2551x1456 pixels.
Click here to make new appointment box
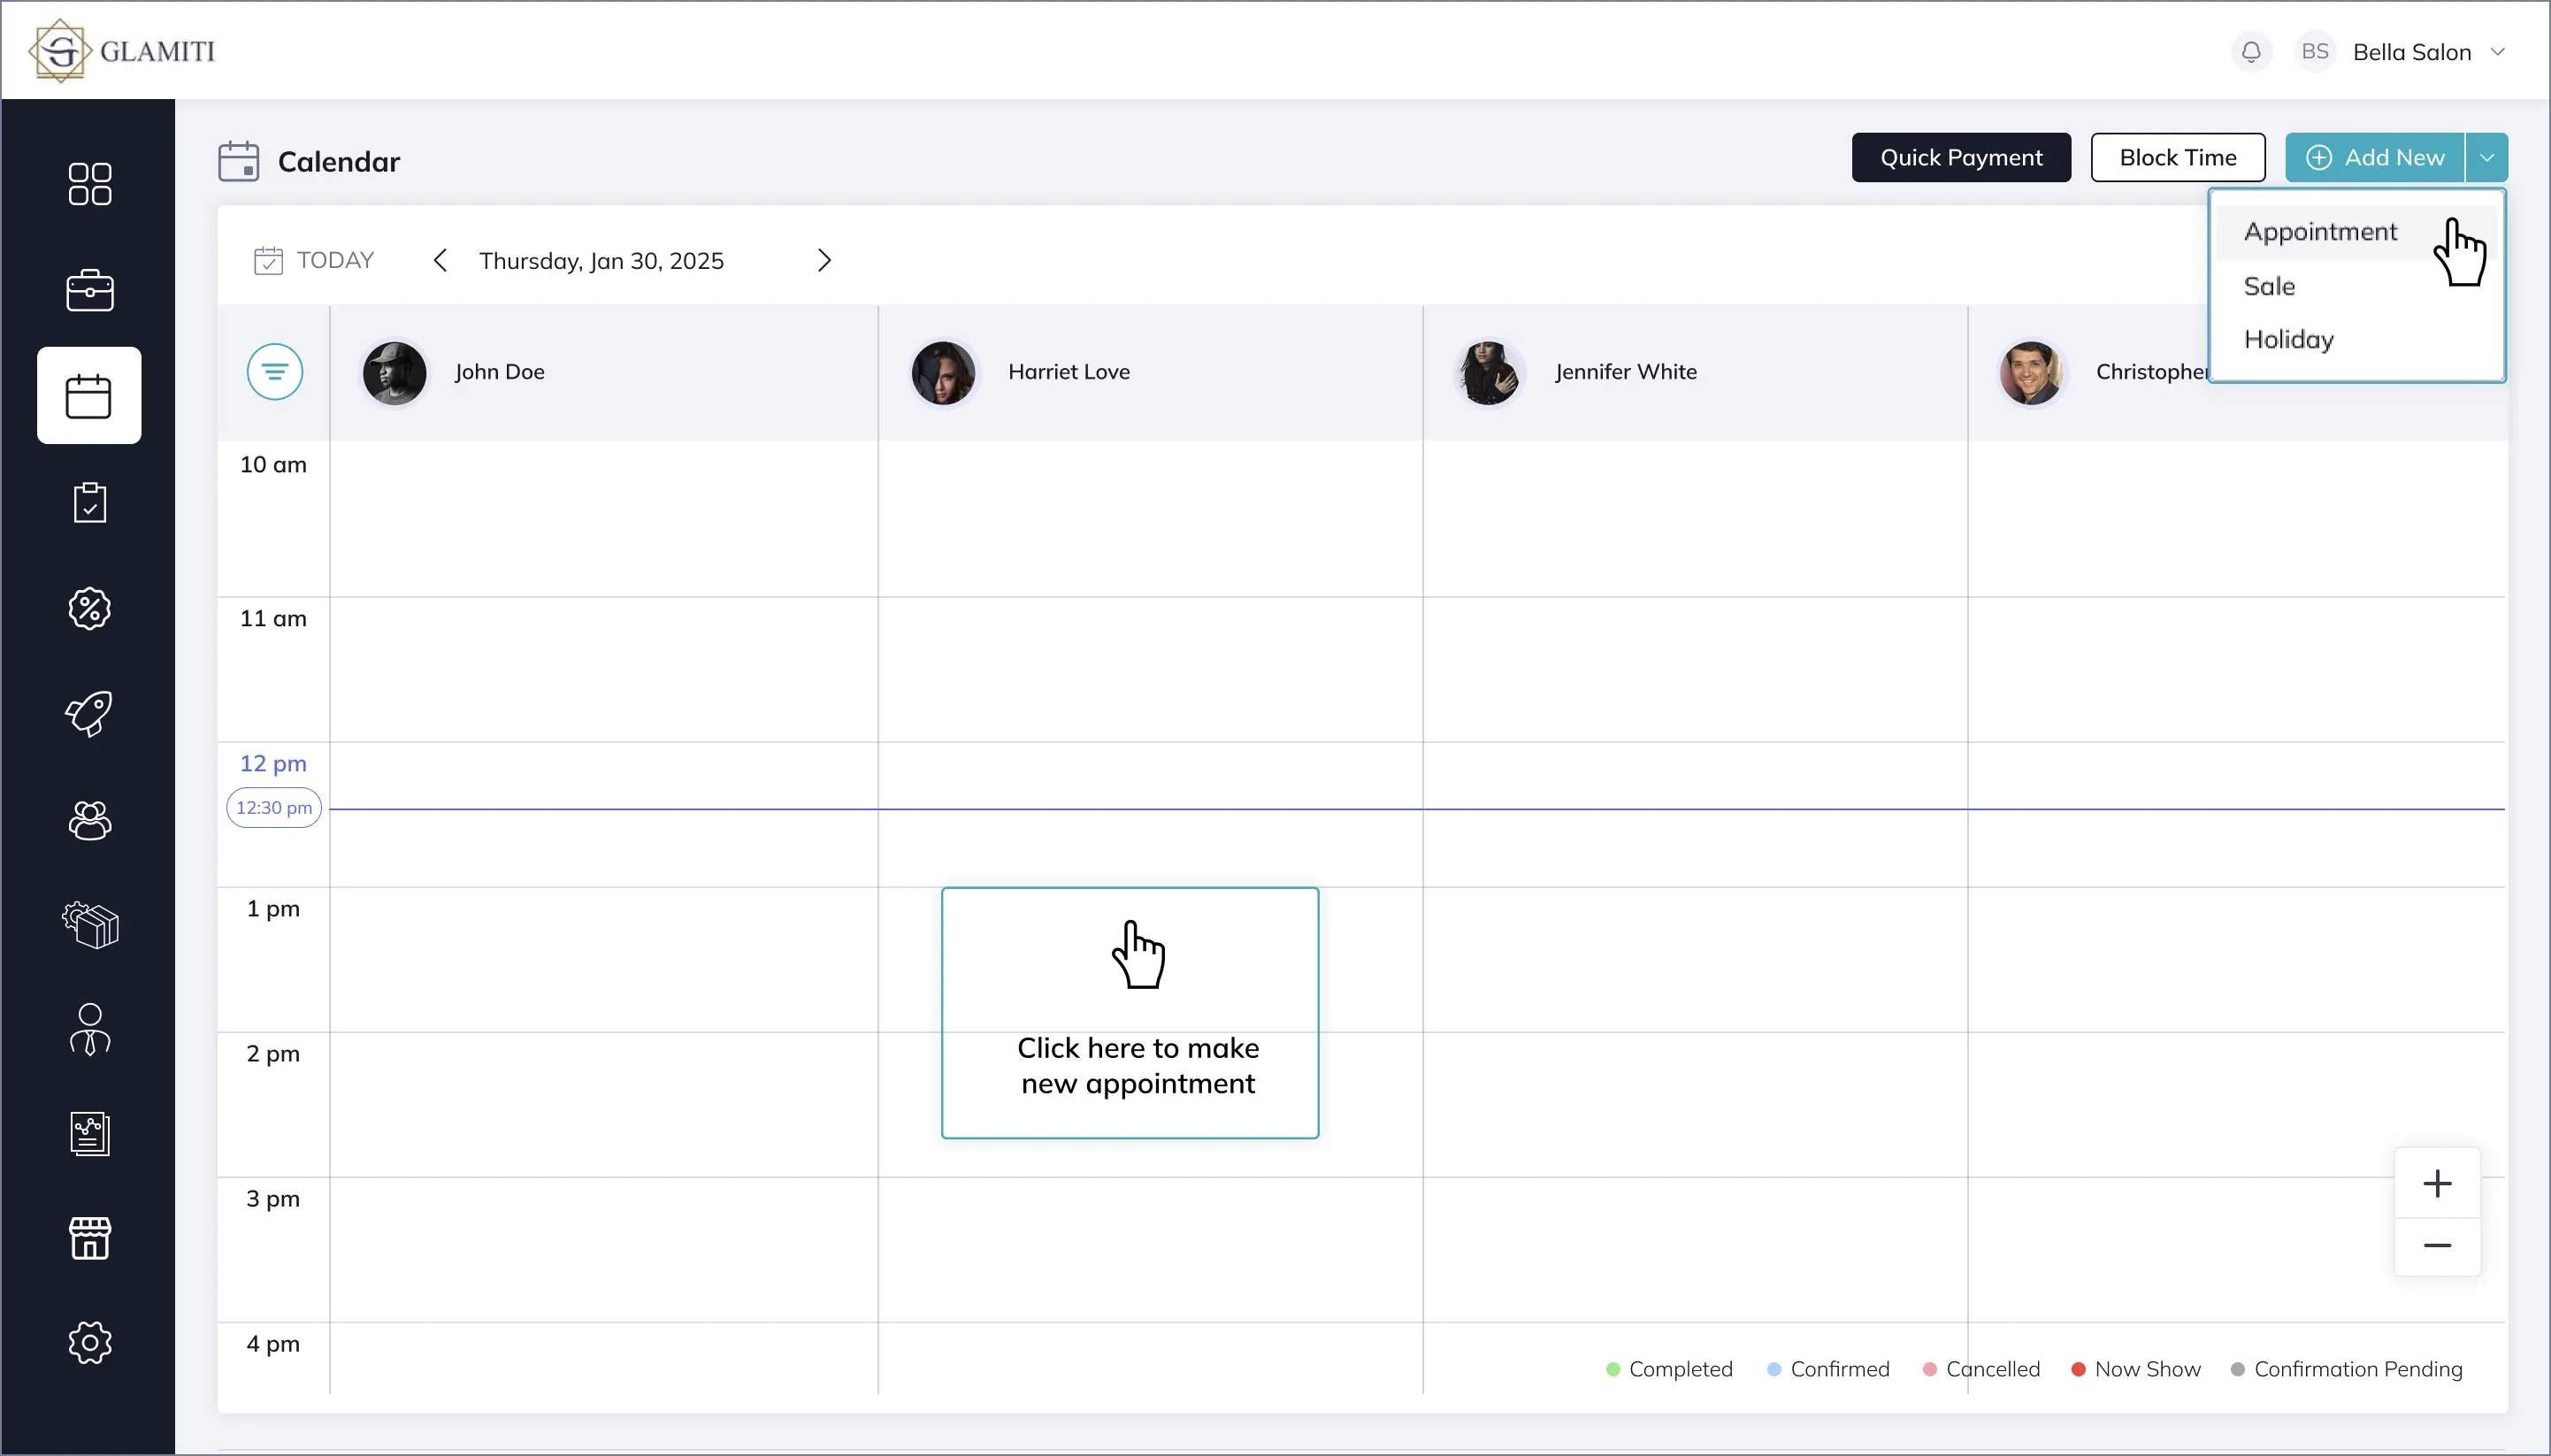pyautogui.click(x=1130, y=1013)
